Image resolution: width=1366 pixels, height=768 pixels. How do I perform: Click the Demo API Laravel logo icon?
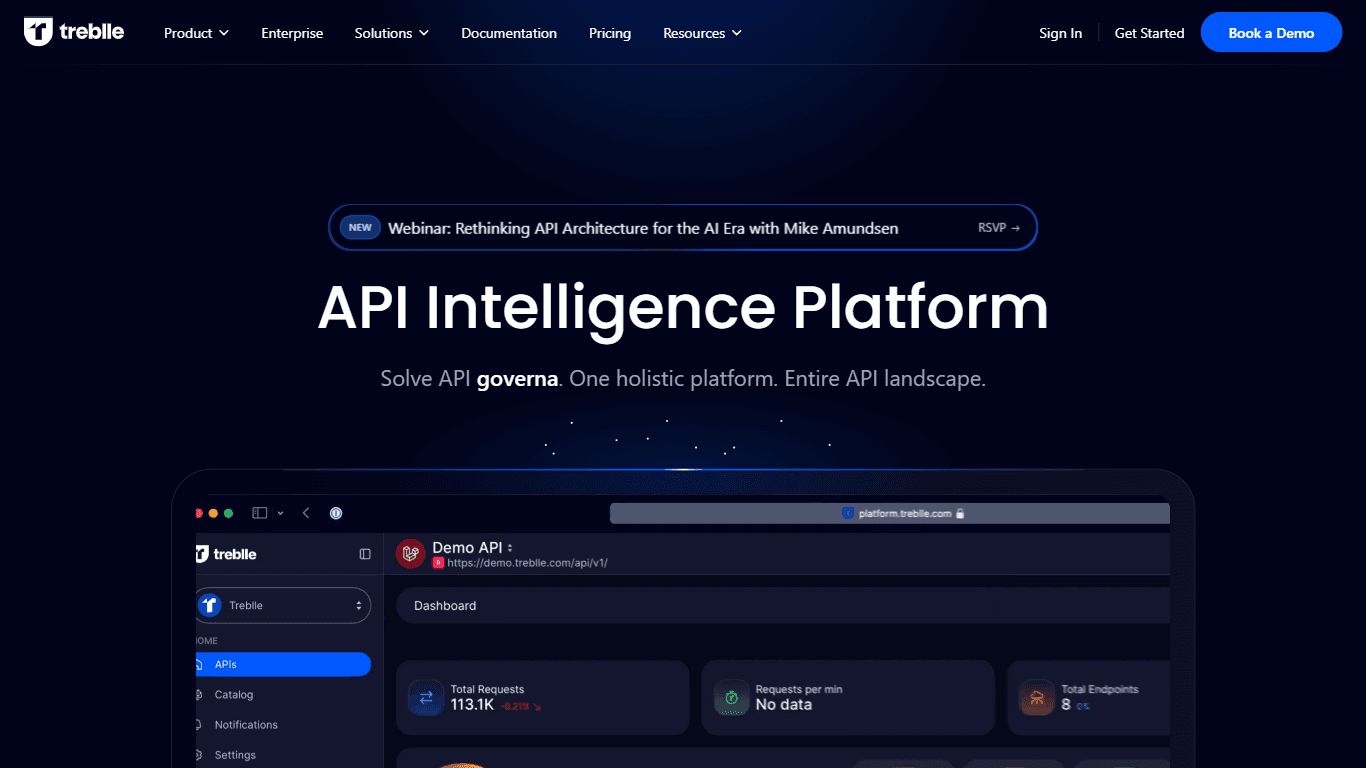(411, 554)
